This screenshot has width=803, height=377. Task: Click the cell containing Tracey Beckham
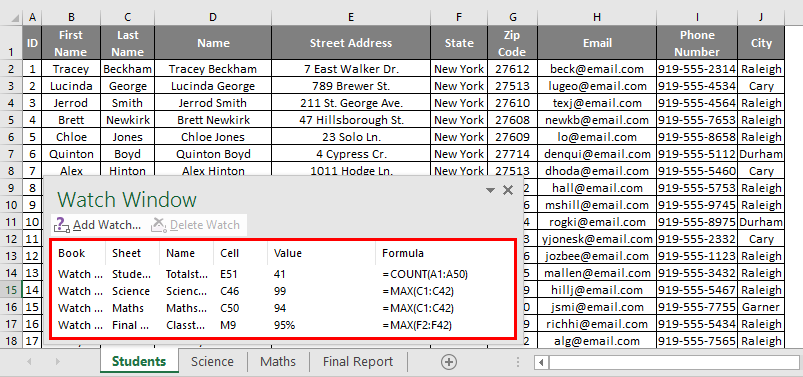click(x=213, y=69)
